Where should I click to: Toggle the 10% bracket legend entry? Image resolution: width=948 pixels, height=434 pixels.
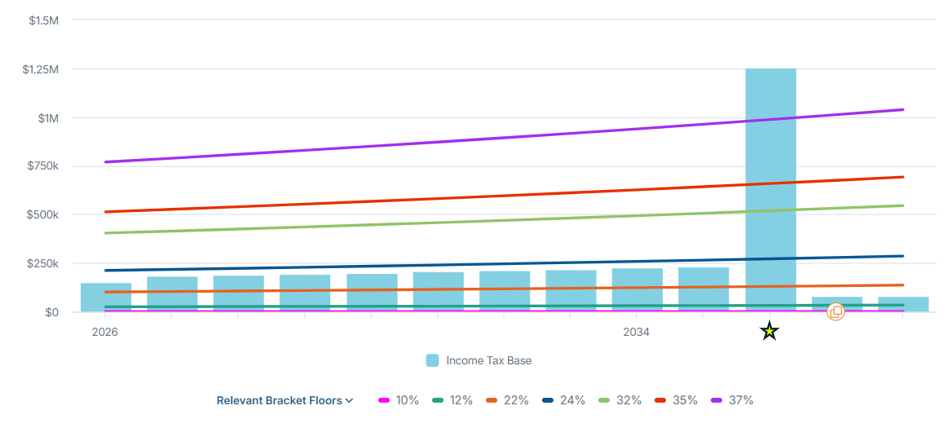(398, 400)
